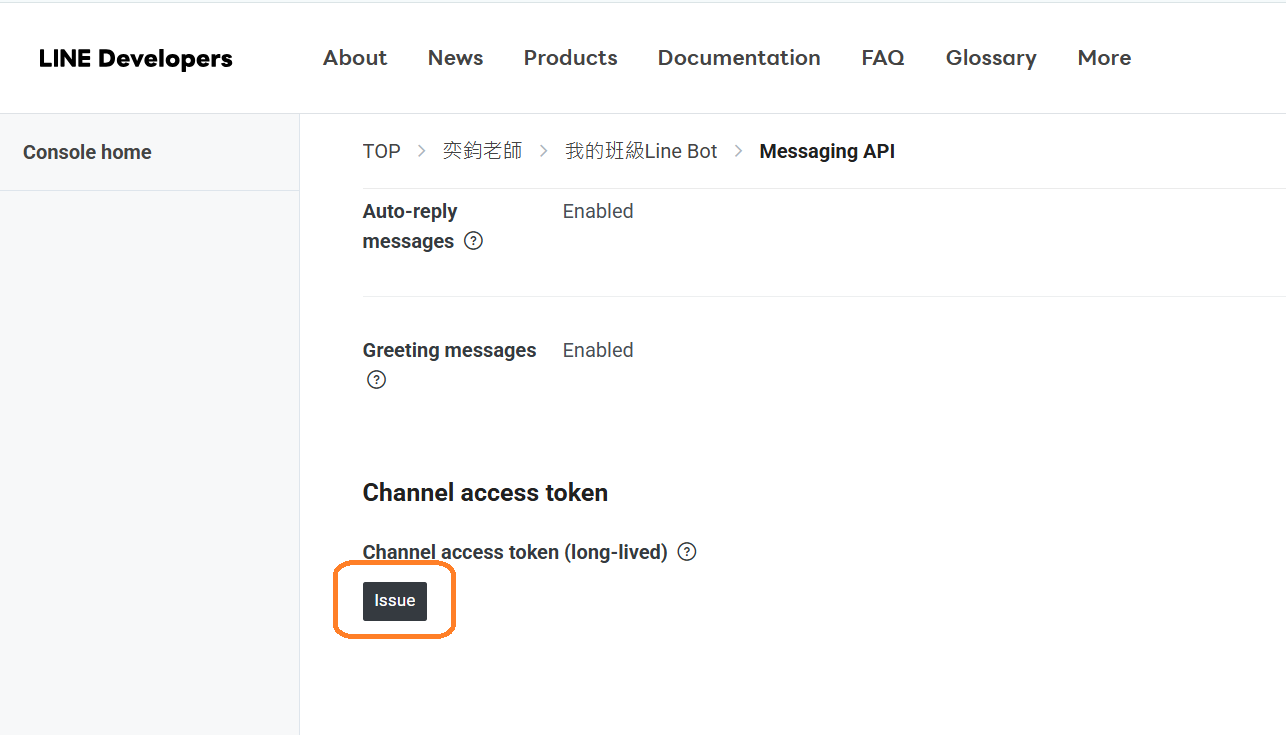Expand the More menu
The image size is (1286, 735).
(x=1104, y=58)
